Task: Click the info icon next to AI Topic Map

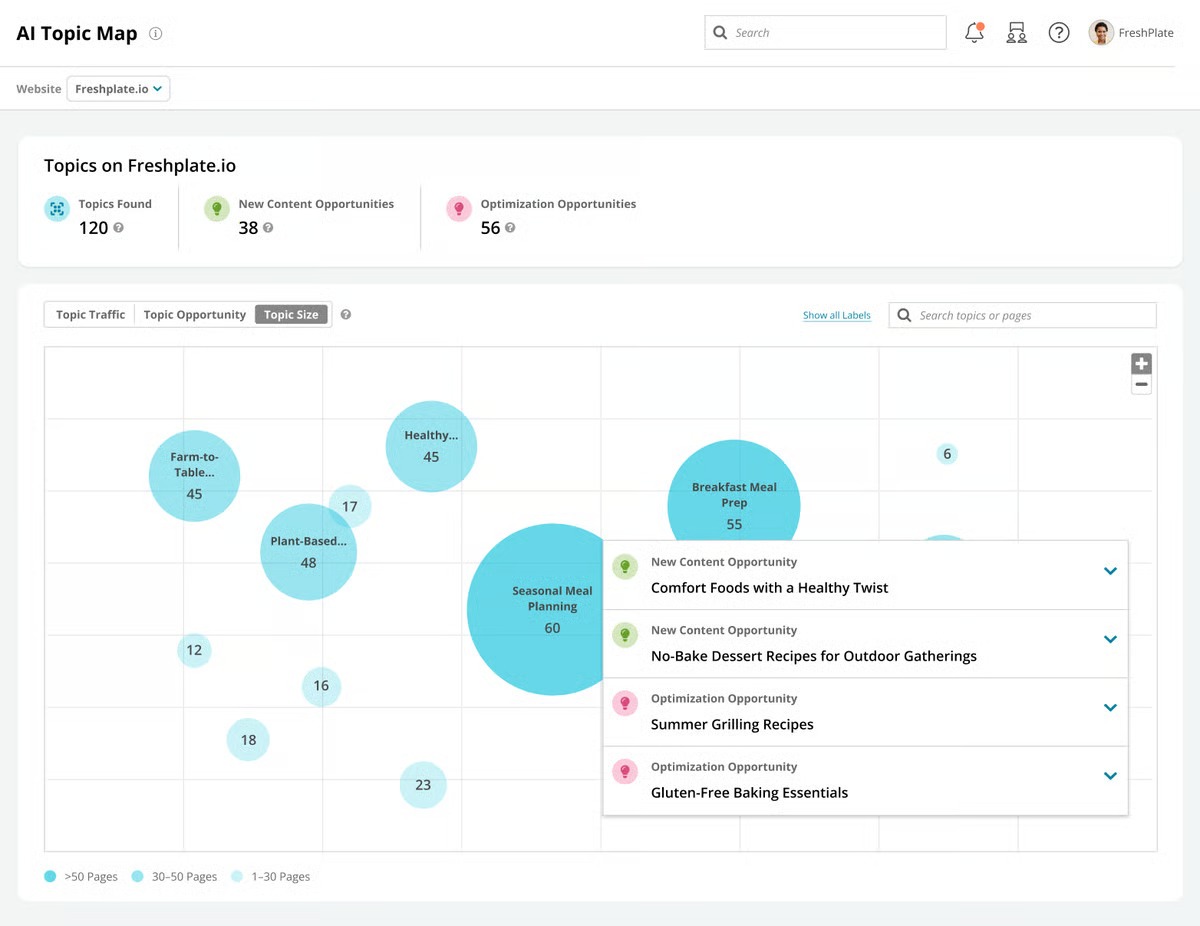Action: 156,33
